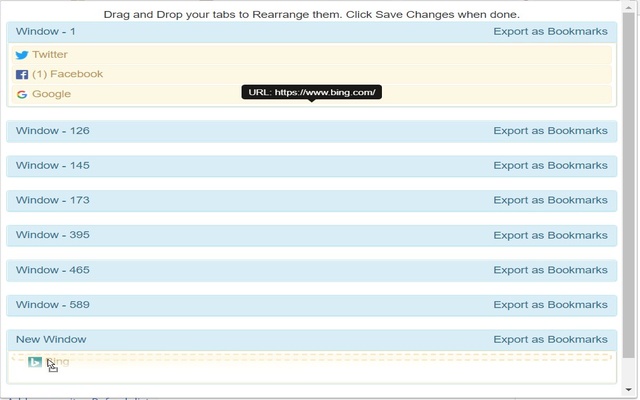Export Window - 589 as Bookmarks
The image size is (640, 400).
tap(550, 304)
